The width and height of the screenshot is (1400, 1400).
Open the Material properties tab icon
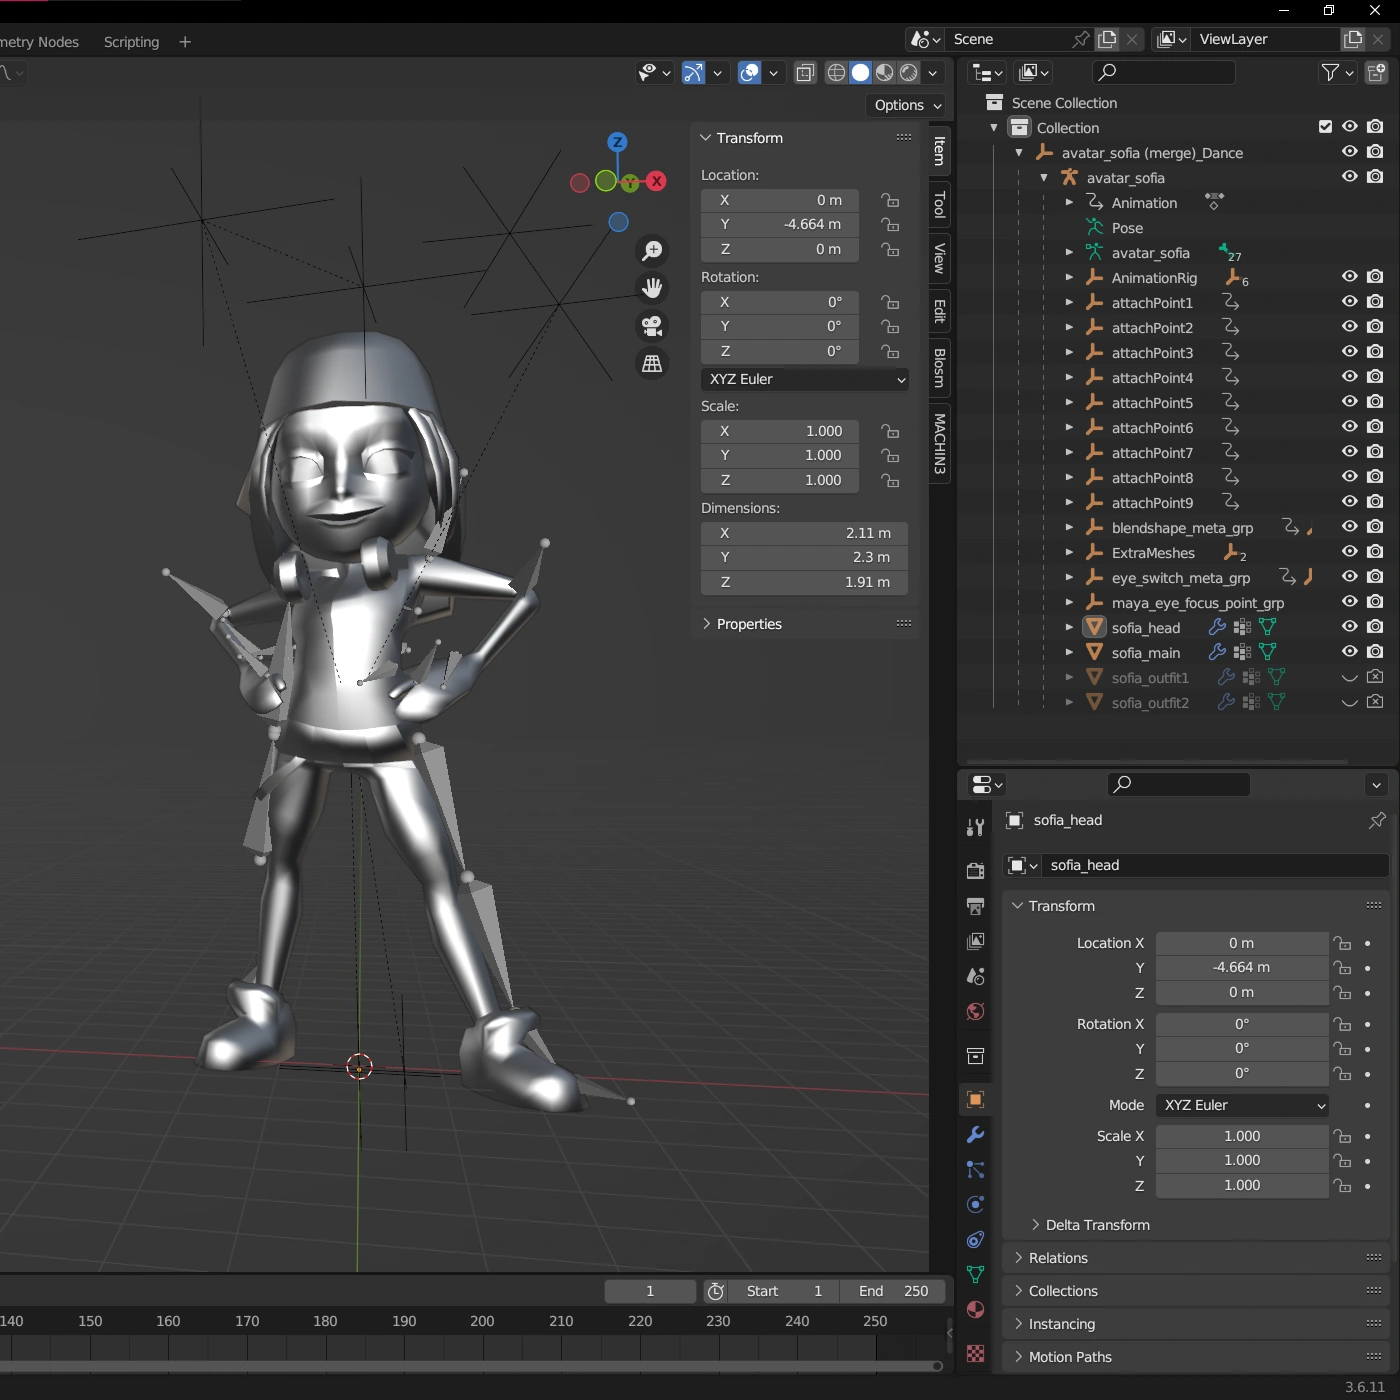[975, 1310]
